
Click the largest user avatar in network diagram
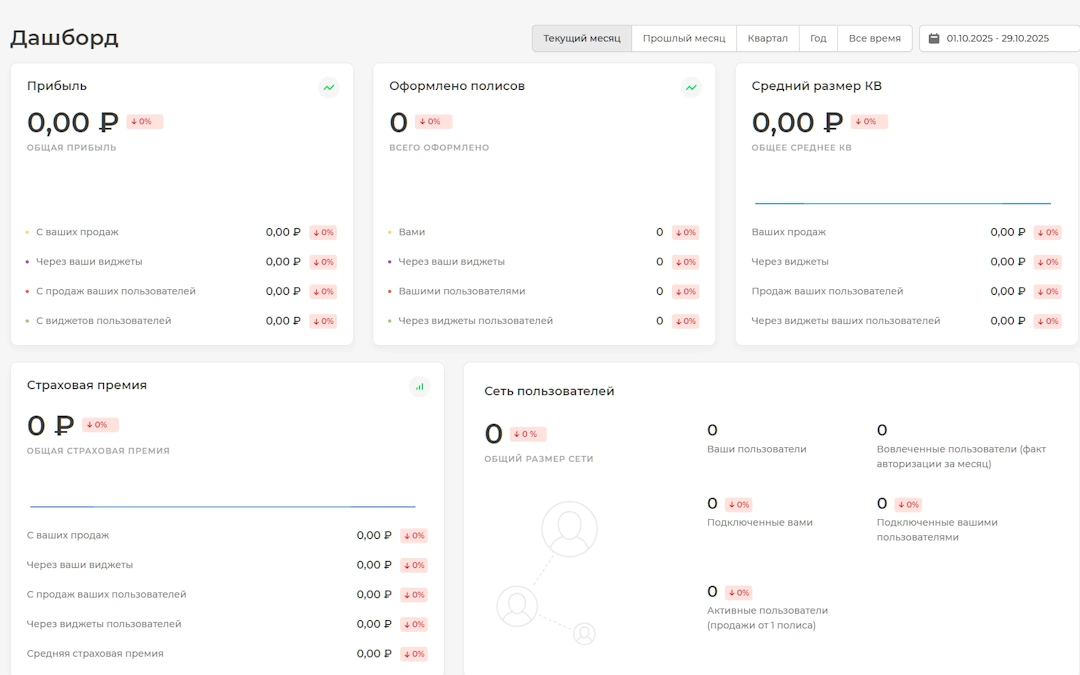click(x=569, y=529)
